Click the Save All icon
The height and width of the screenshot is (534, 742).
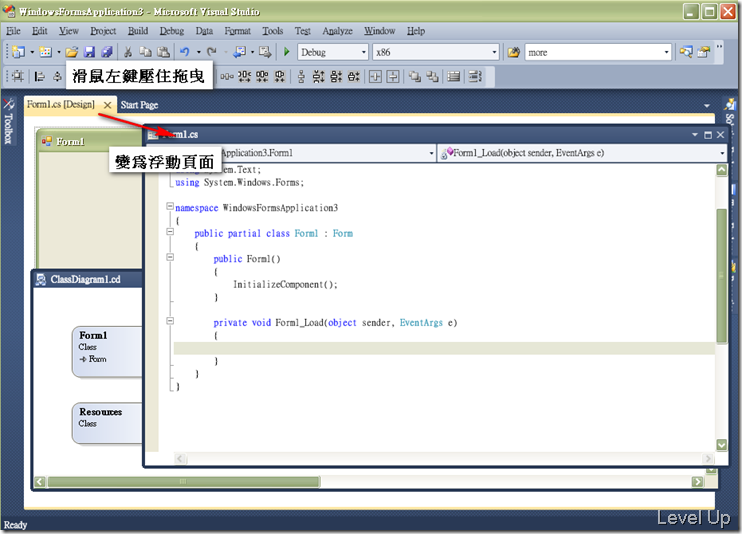click(107, 52)
